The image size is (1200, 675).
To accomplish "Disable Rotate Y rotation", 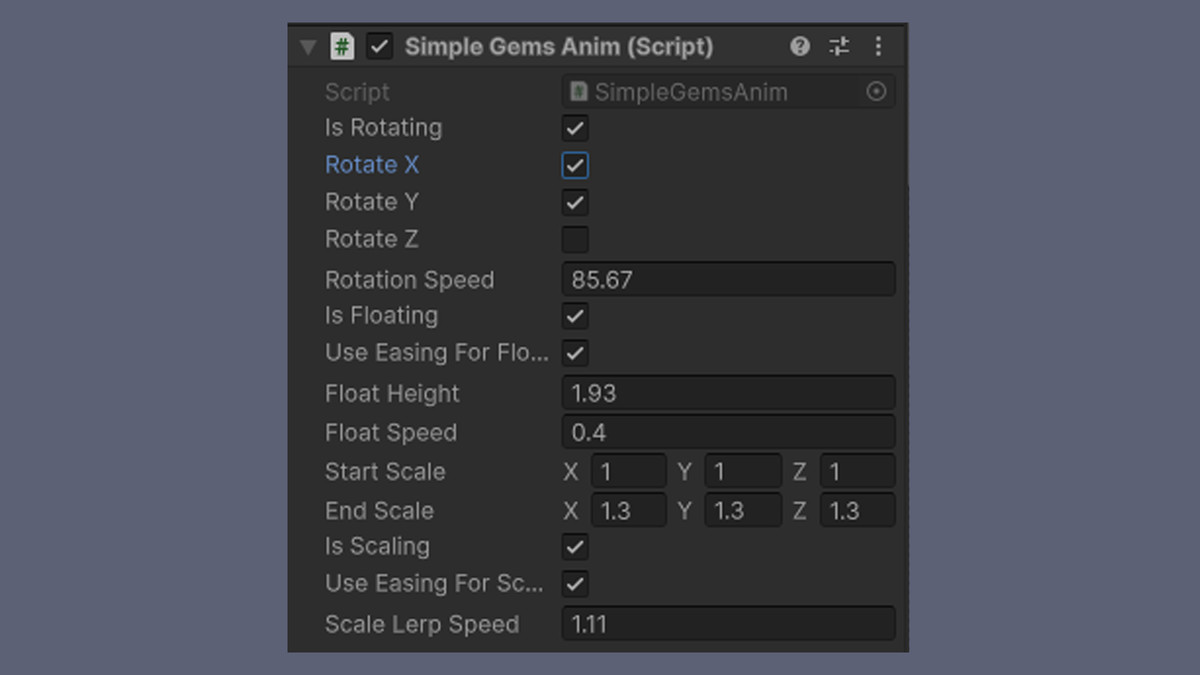I will coord(575,202).
